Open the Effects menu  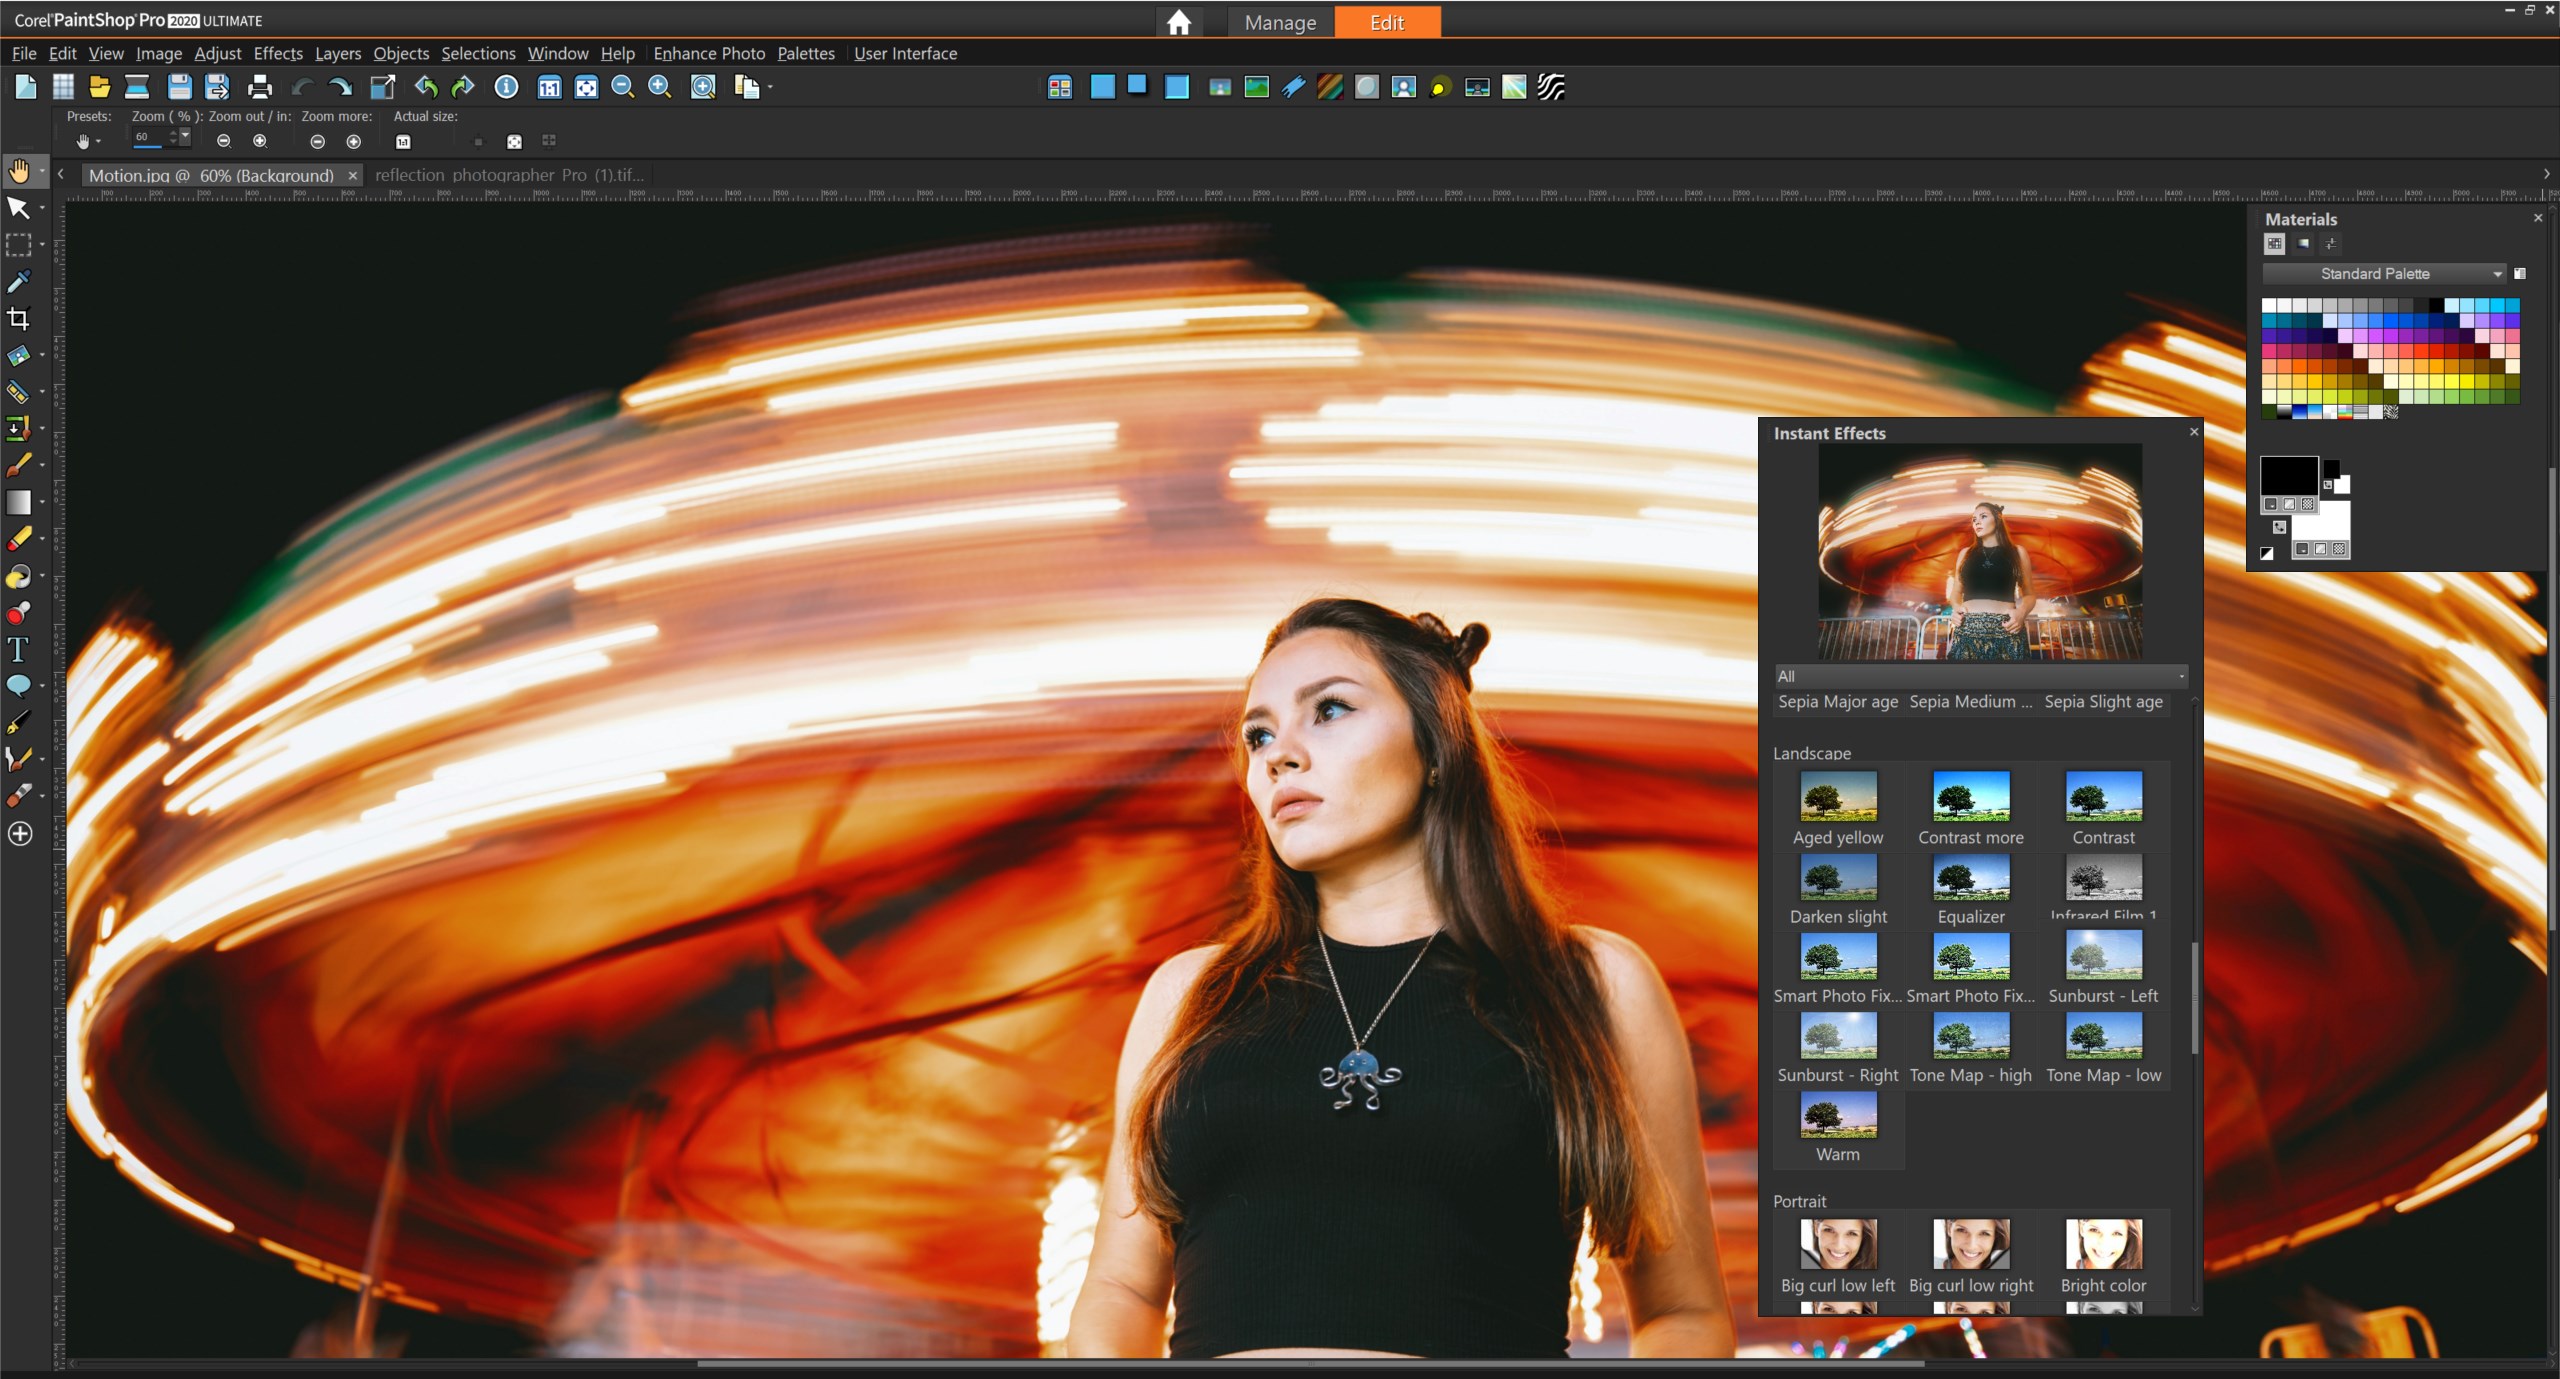(278, 53)
